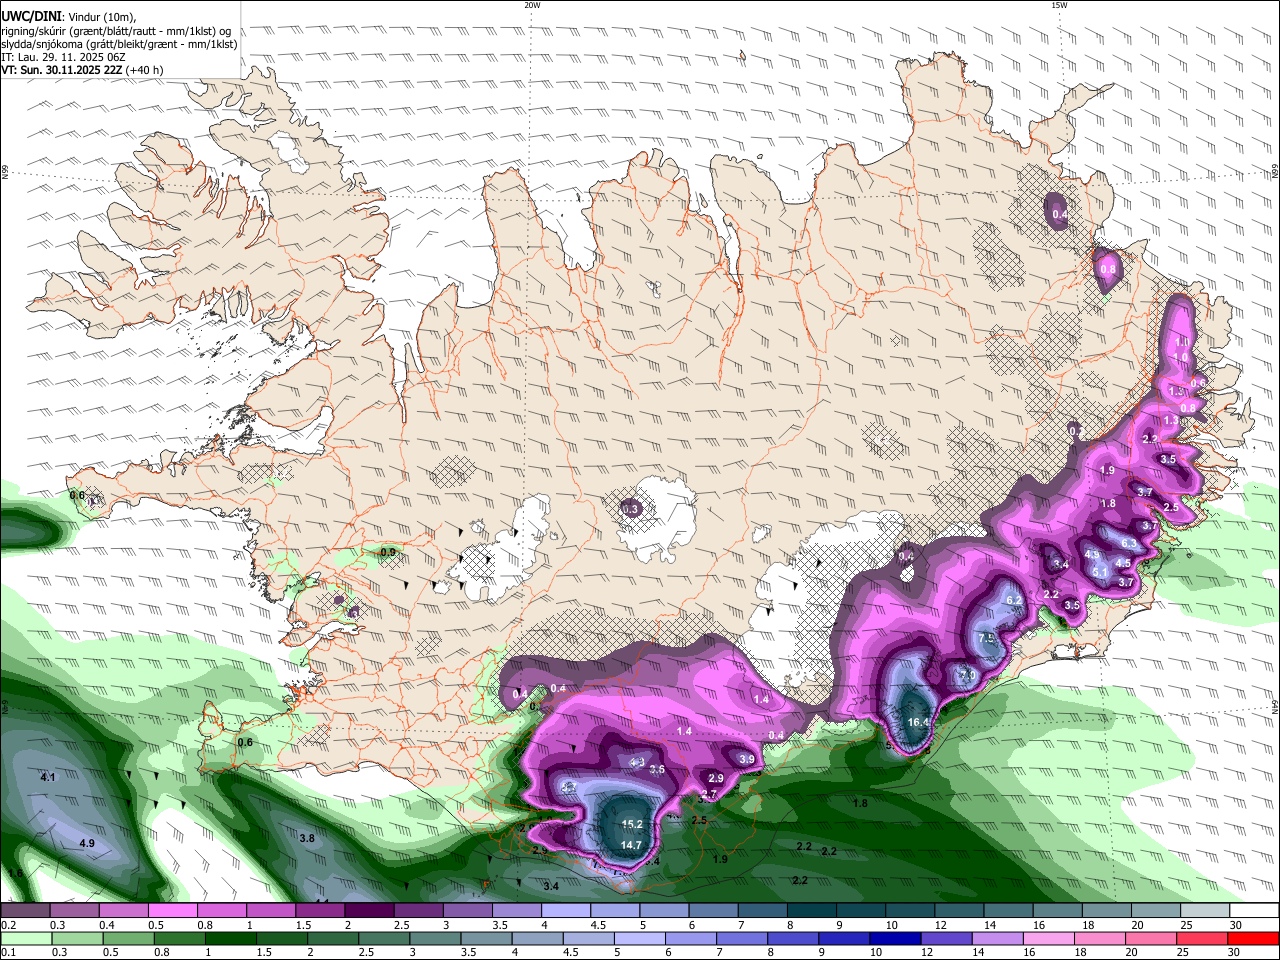Click the 16.4 precipitation value on map
Viewport: 1280px width, 960px height.
coord(918,722)
